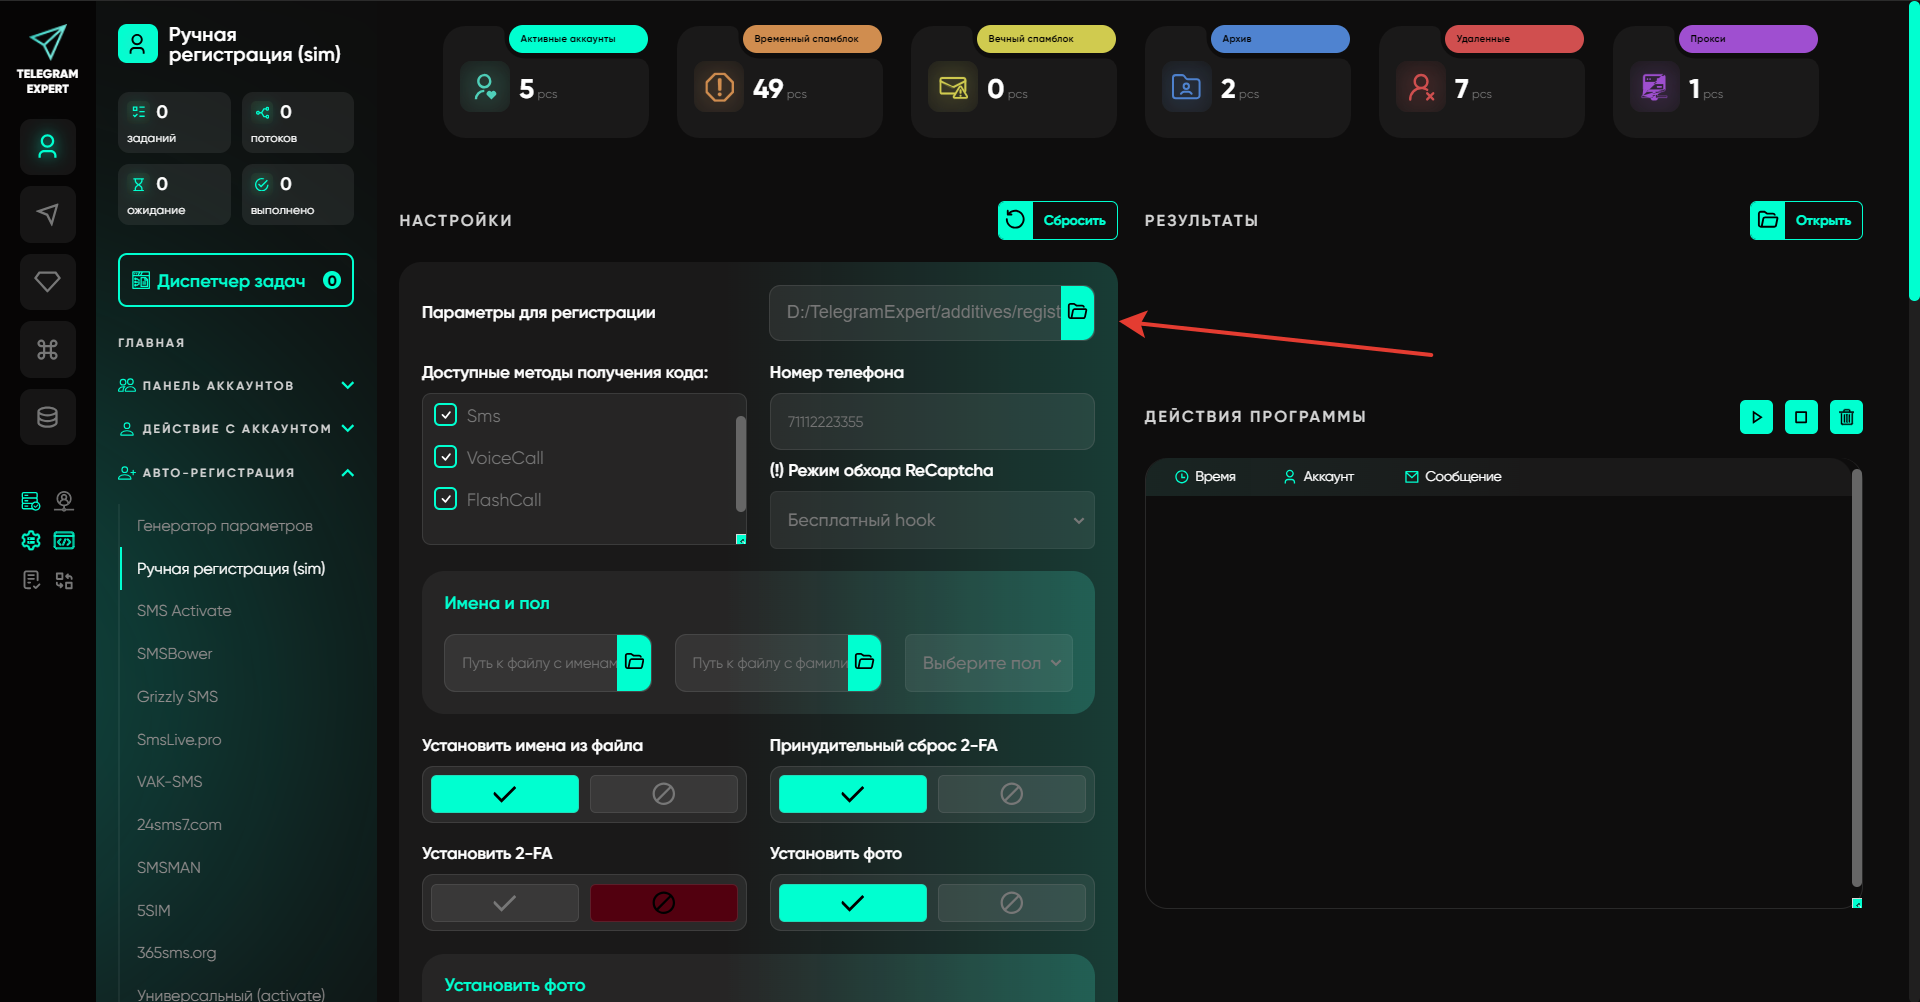
Task: Start the program with the play button
Action: tap(1756, 417)
